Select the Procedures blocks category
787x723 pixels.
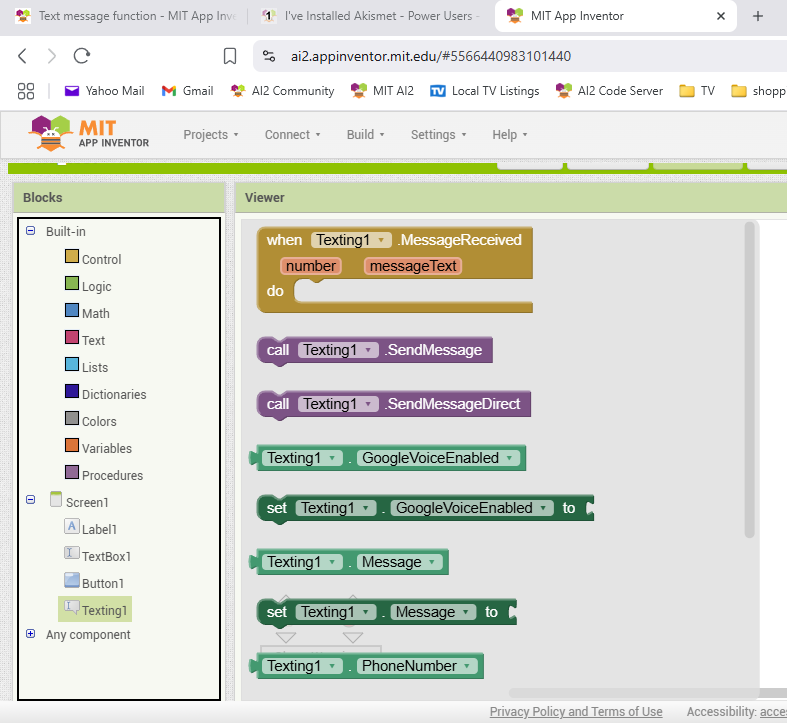click(112, 475)
